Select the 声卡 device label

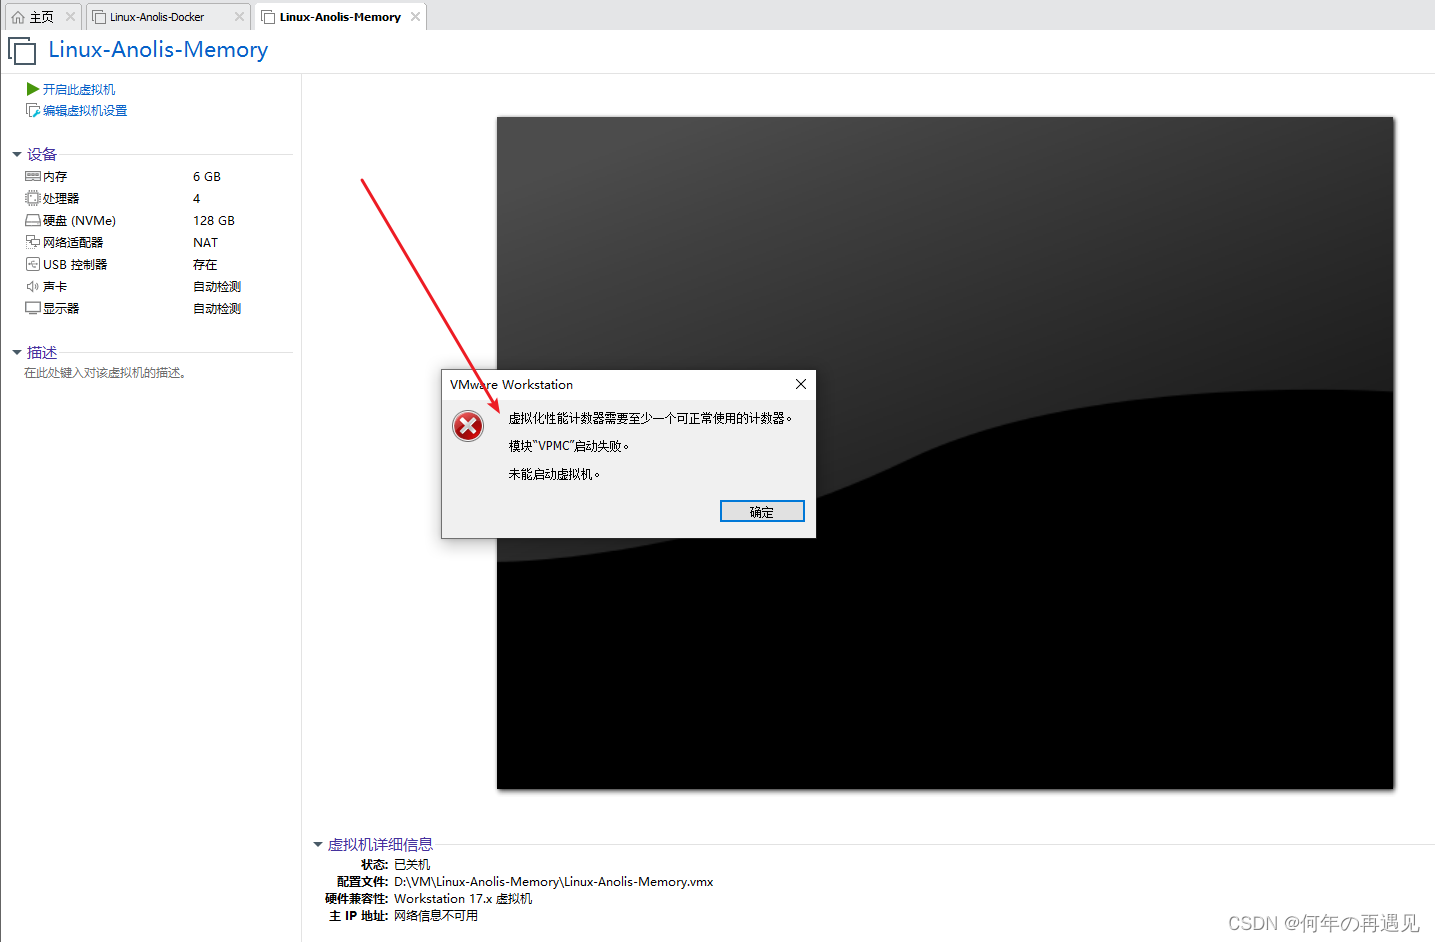[55, 286]
